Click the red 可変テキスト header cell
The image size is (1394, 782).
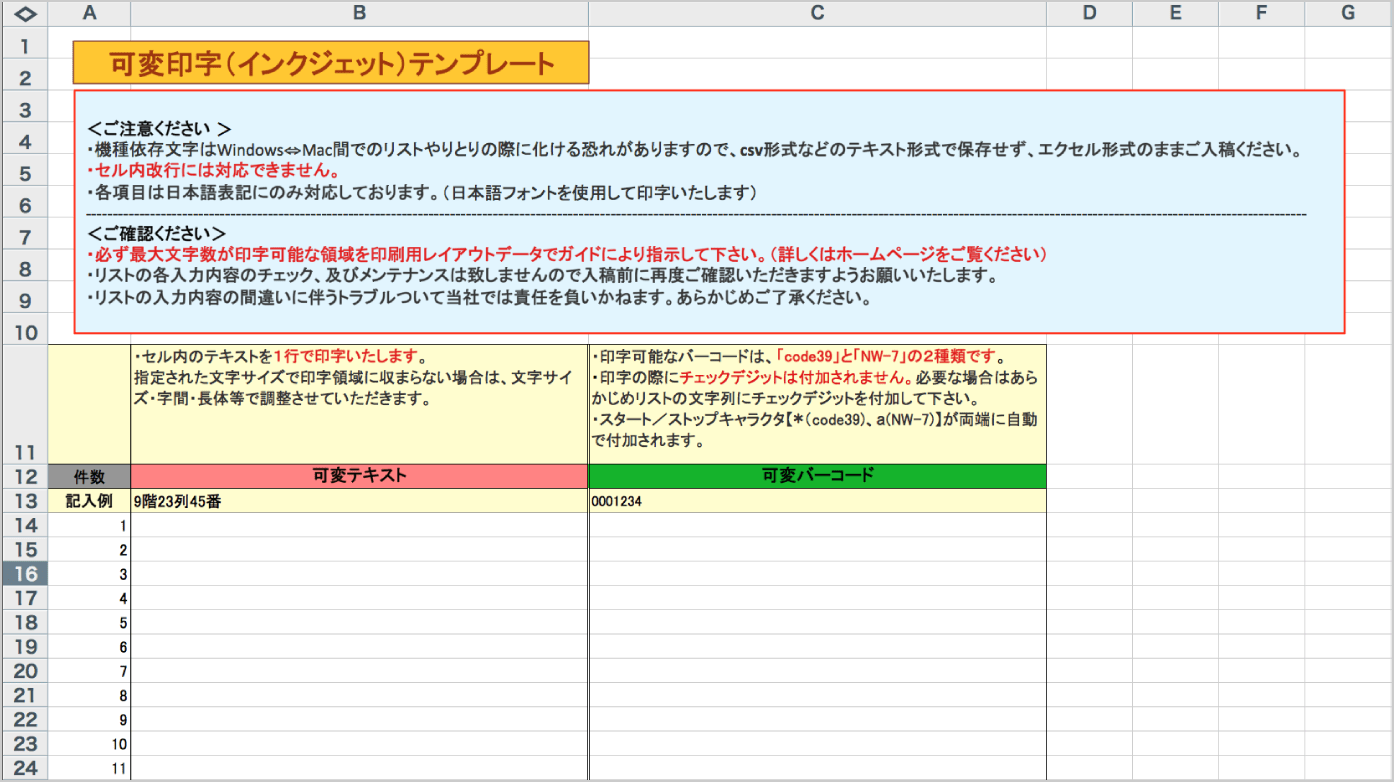pyautogui.click(x=359, y=476)
